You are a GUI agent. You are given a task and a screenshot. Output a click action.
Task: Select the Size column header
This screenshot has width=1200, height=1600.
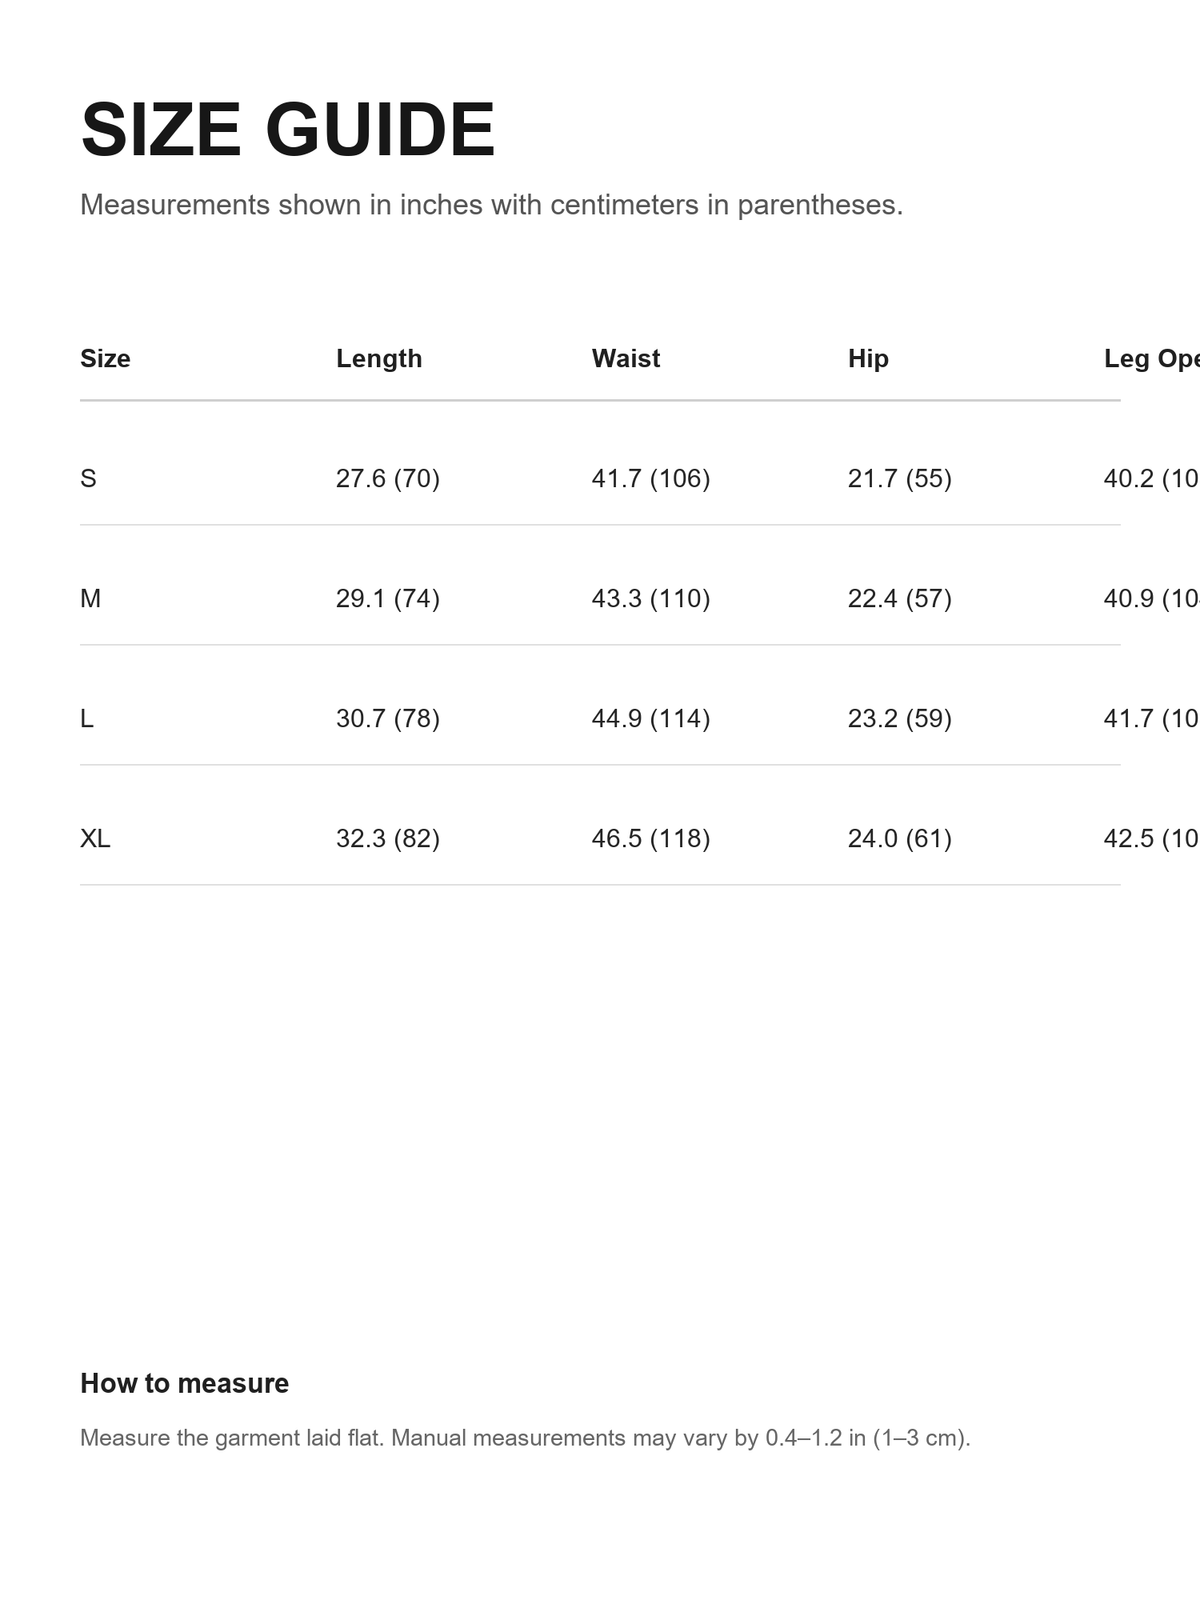pos(105,358)
